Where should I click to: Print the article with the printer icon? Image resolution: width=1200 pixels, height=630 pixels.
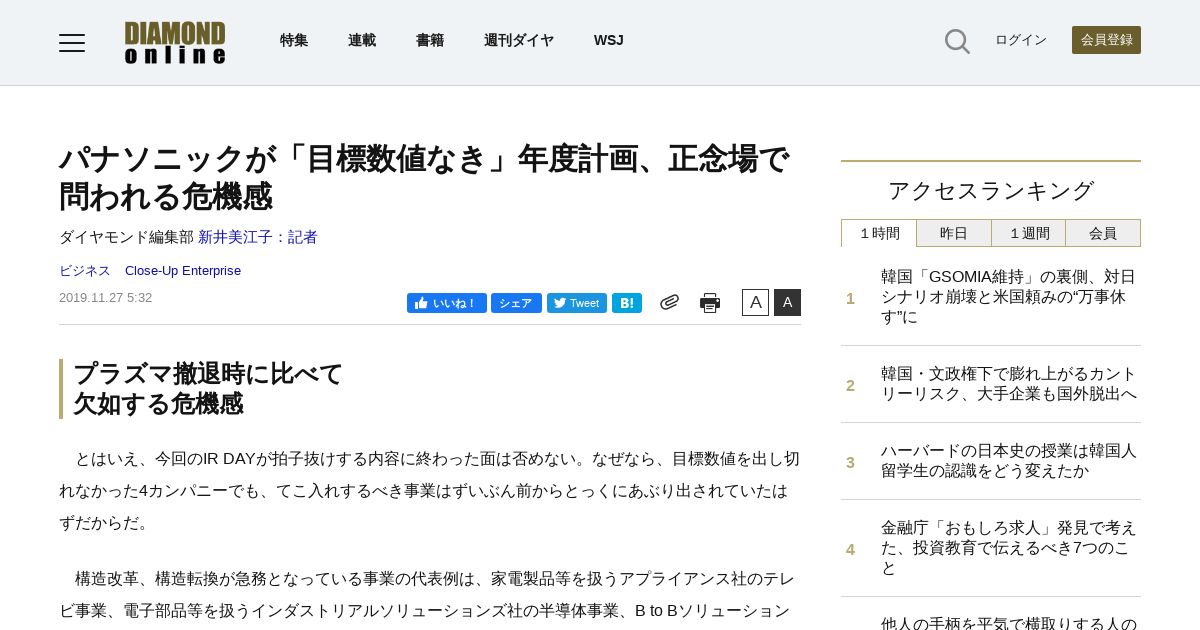tap(710, 303)
